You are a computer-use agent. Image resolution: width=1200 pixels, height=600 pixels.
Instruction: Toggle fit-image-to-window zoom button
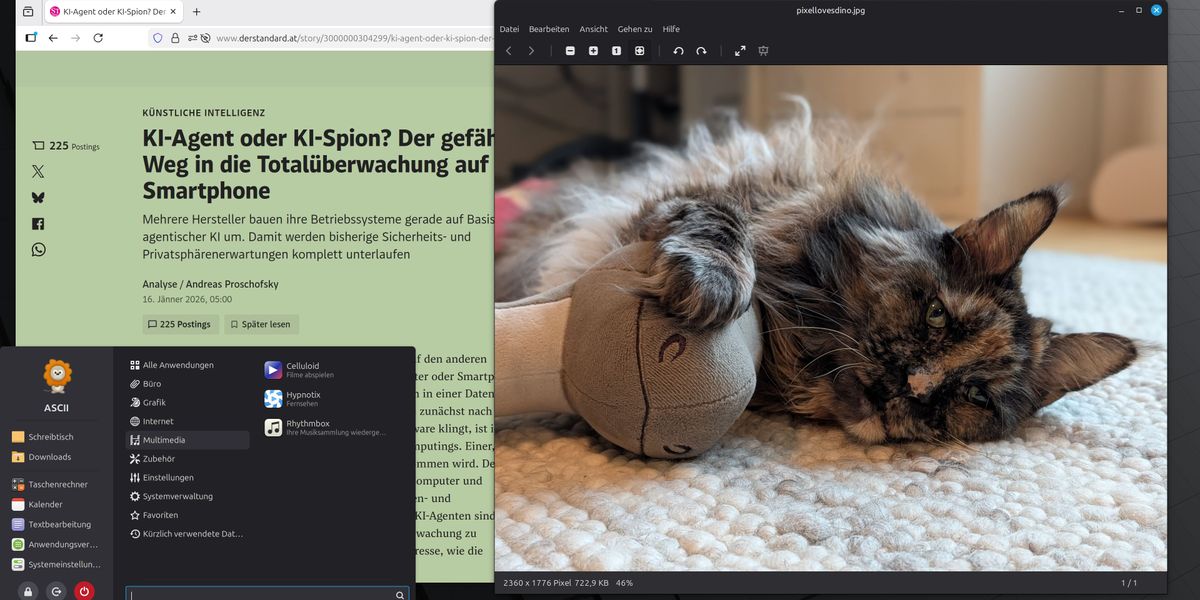click(x=639, y=51)
